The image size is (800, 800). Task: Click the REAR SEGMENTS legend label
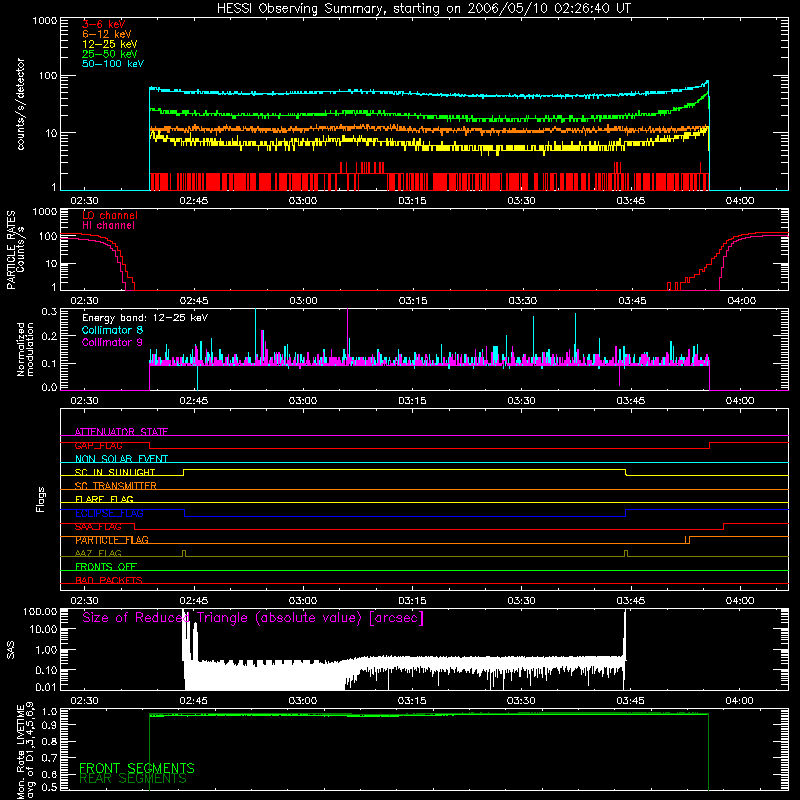[x=133, y=779]
